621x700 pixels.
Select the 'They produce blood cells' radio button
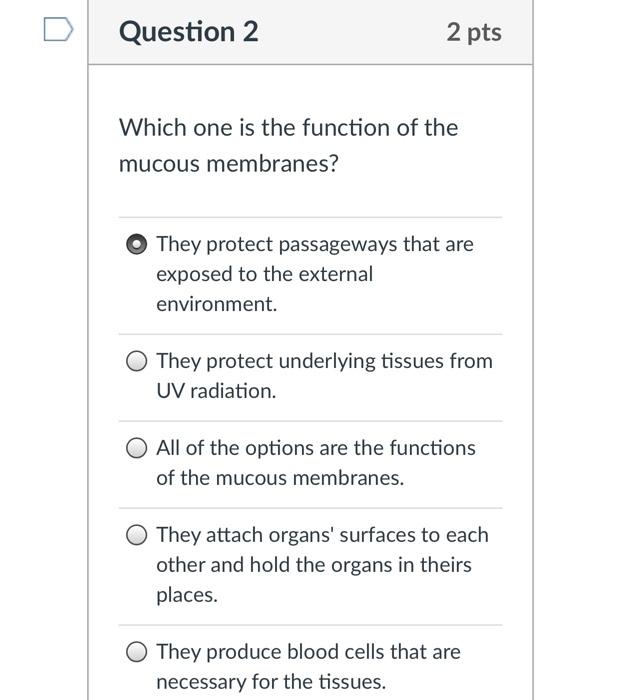138,653
